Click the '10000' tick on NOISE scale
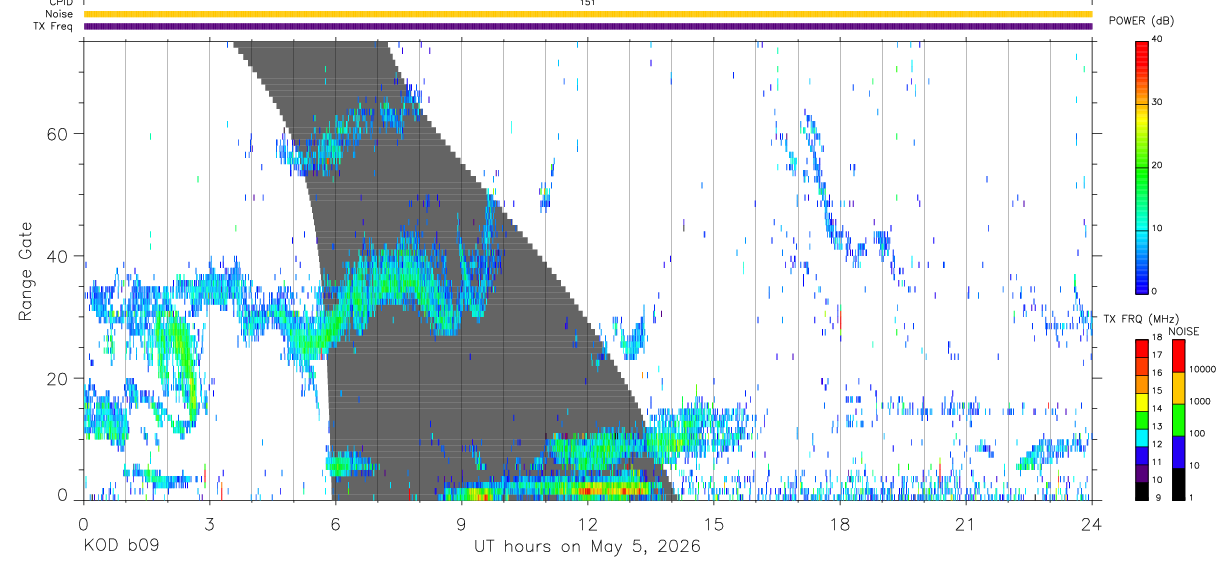Image resolution: width=1228 pixels, height=567 pixels. [1201, 370]
